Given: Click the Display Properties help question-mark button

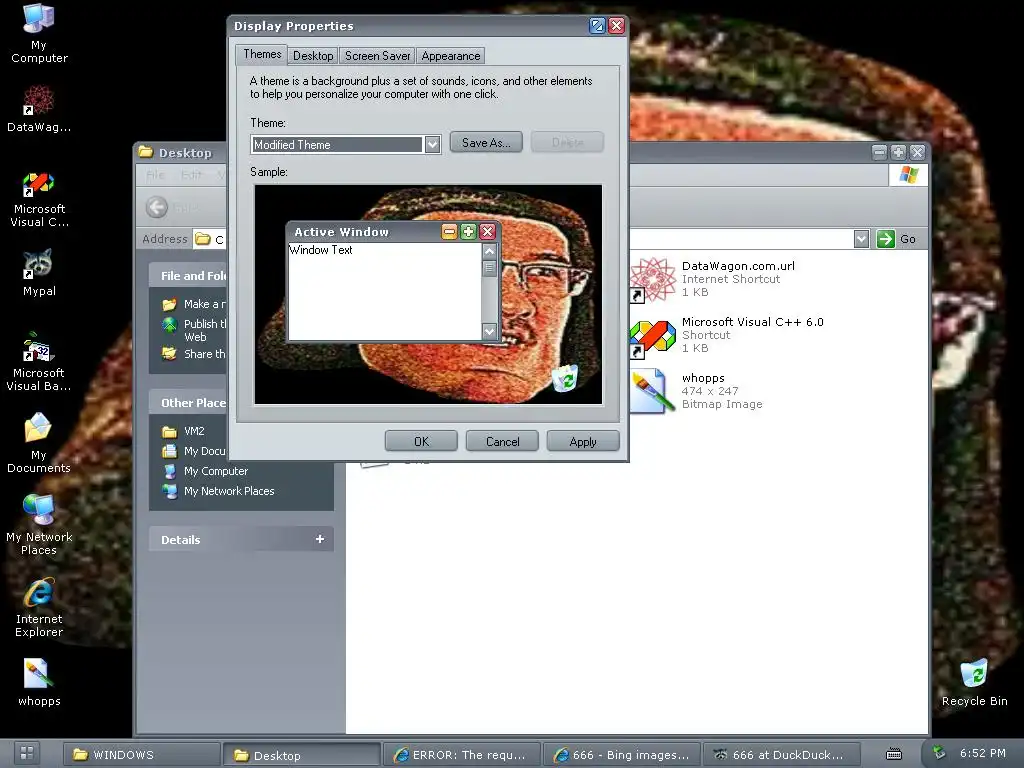Looking at the screenshot, I should (597, 26).
